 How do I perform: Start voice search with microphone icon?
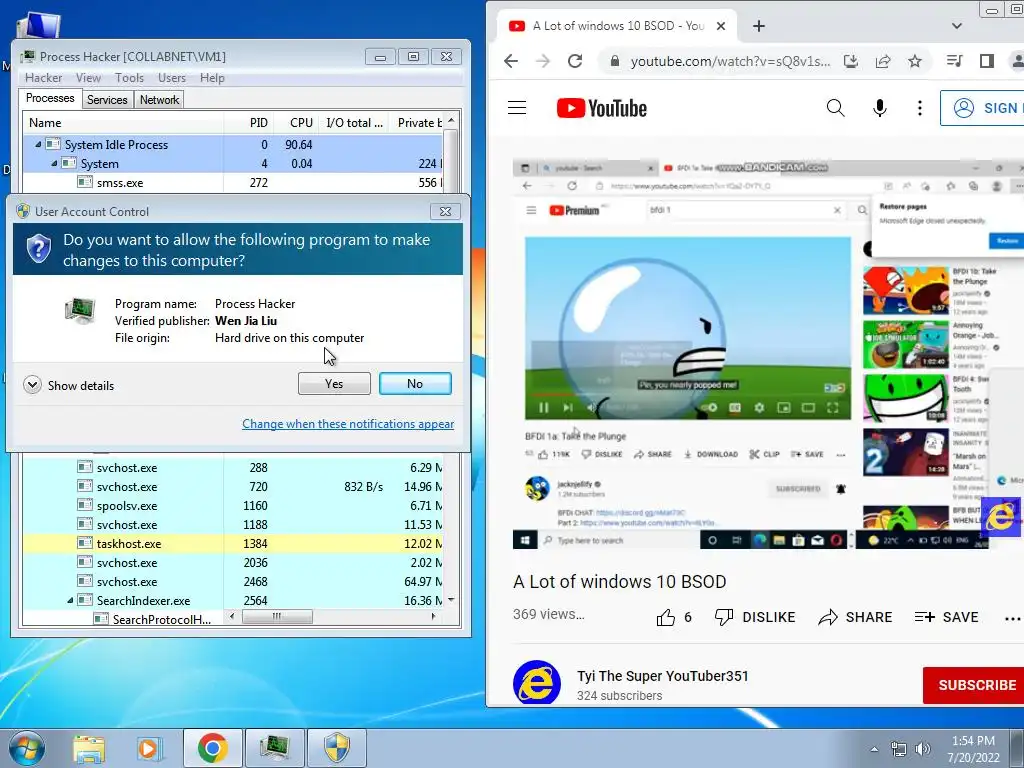tap(880, 108)
